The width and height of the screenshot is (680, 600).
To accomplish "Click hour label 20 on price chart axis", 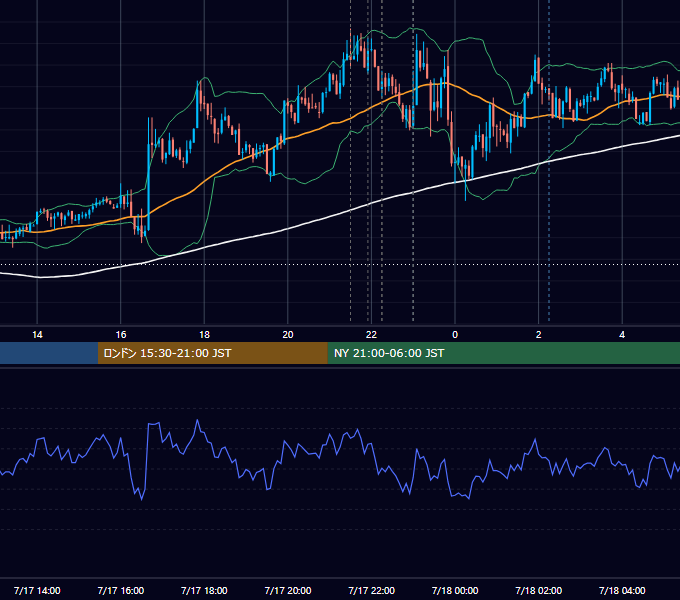I will pyautogui.click(x=288, y=334).
